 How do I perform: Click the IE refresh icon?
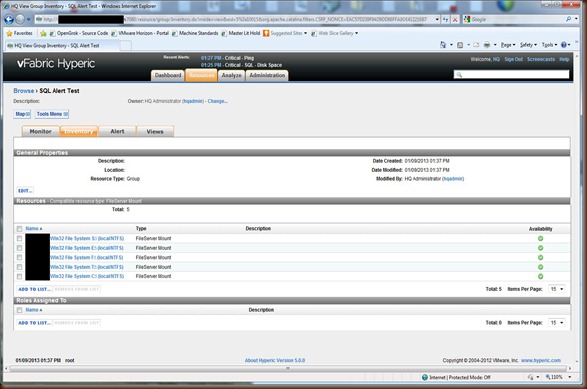[445, 19]
